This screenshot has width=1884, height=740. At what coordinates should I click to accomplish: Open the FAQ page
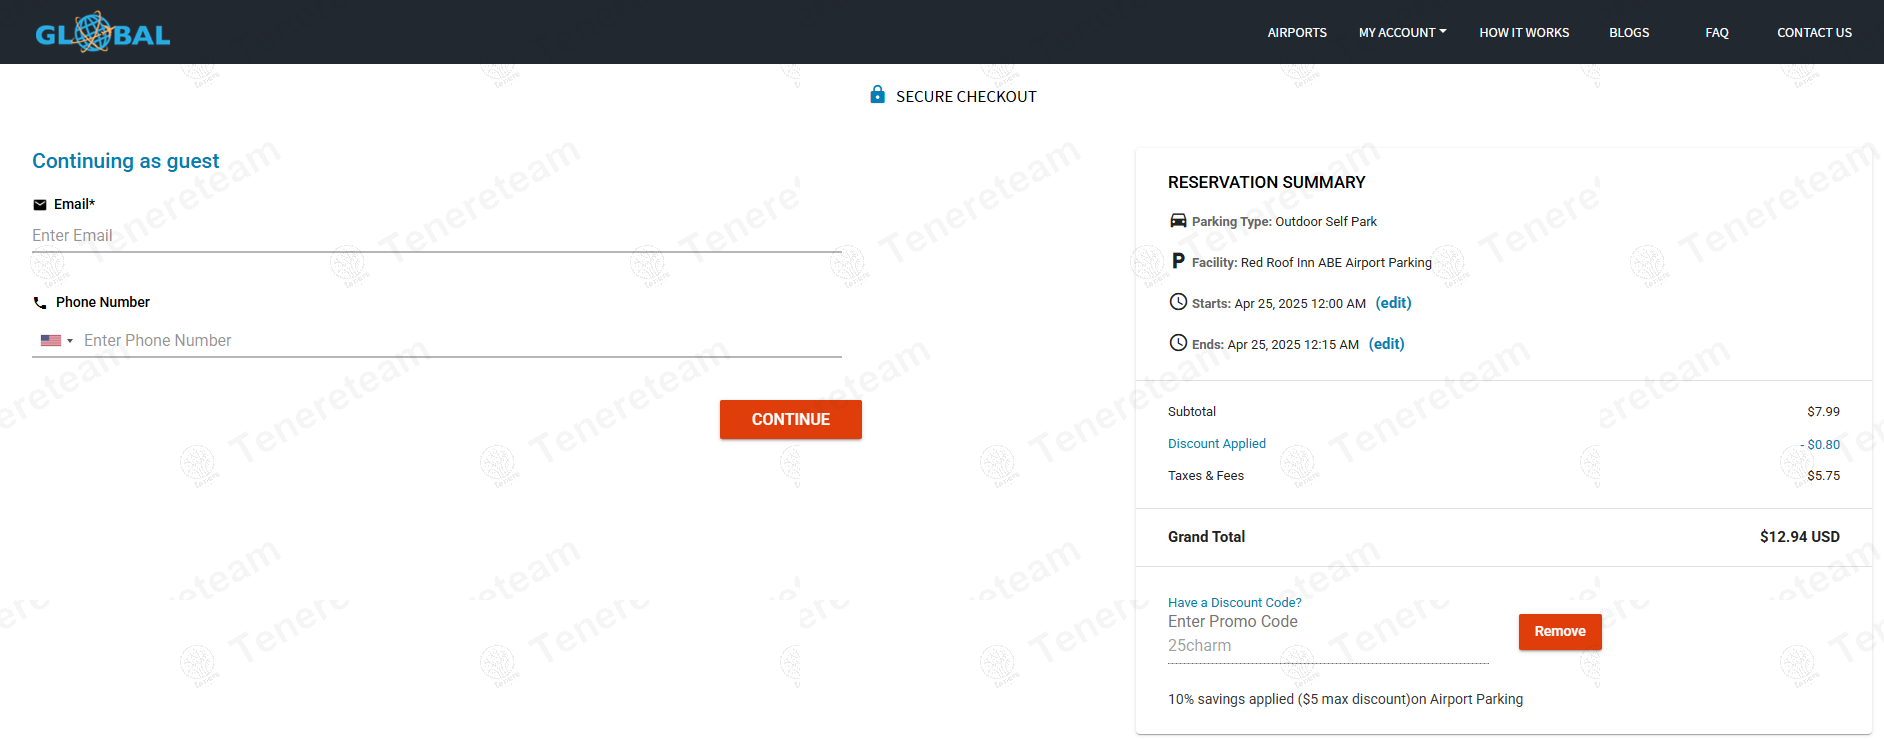pyautogui.click(x=1716, y=33)
